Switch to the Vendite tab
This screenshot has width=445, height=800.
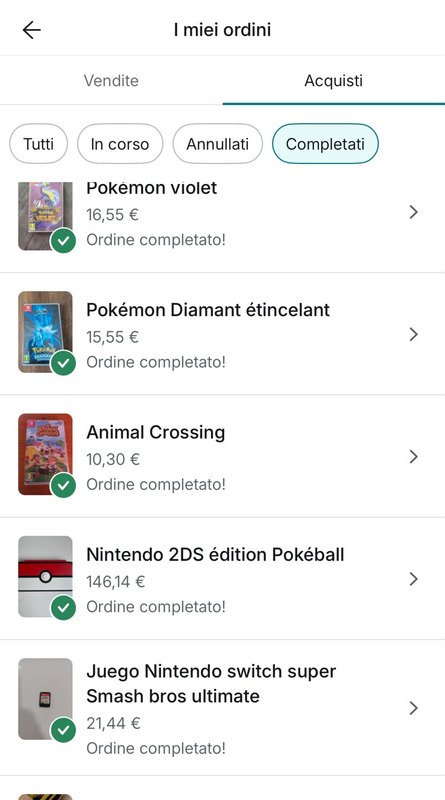[x=111, y=81]
